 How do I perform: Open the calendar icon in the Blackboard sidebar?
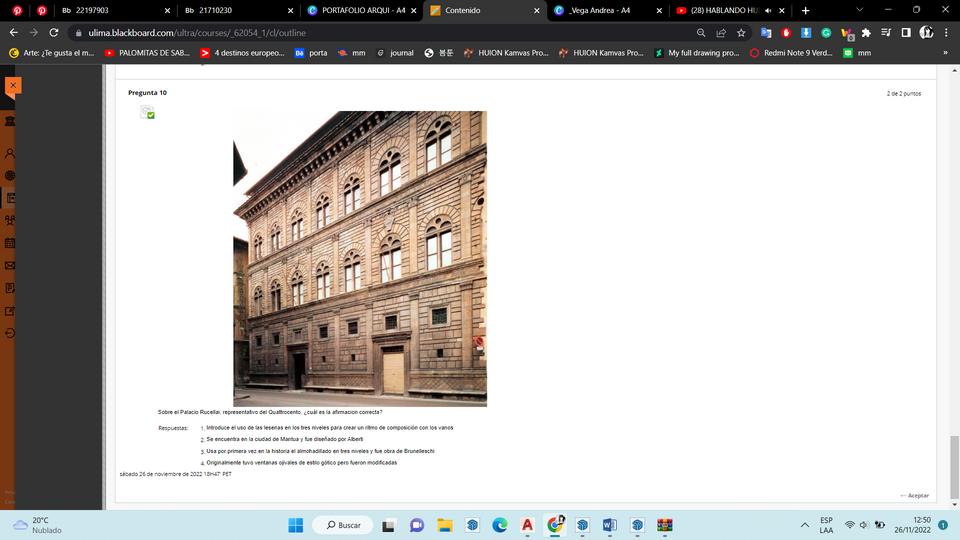10,243
